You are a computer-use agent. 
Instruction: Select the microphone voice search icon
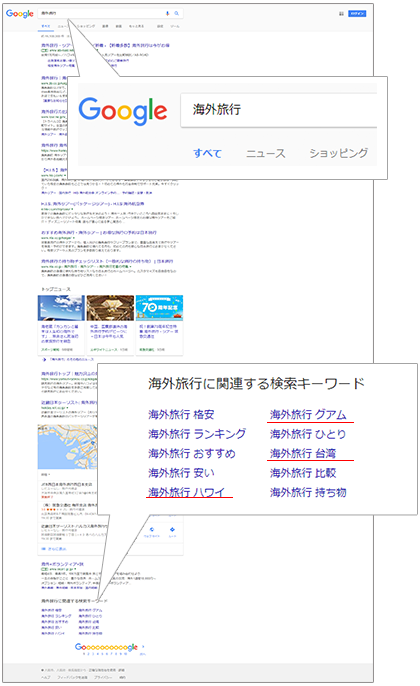click(167, 14)
